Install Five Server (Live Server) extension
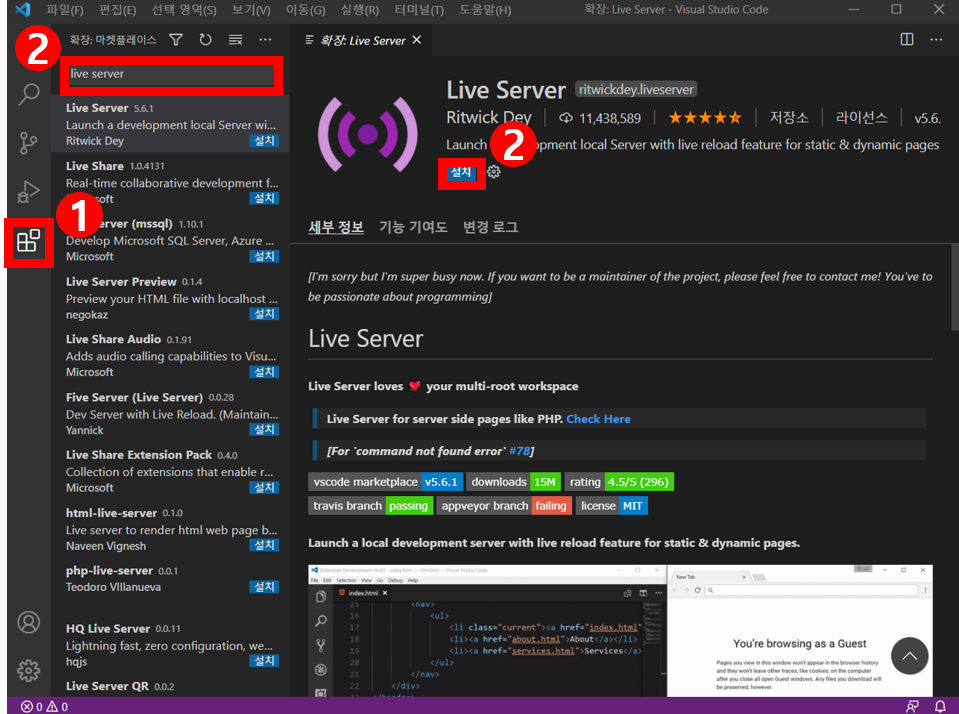The height and width of the screenshot is (714, 959). (x=264, y=430)
